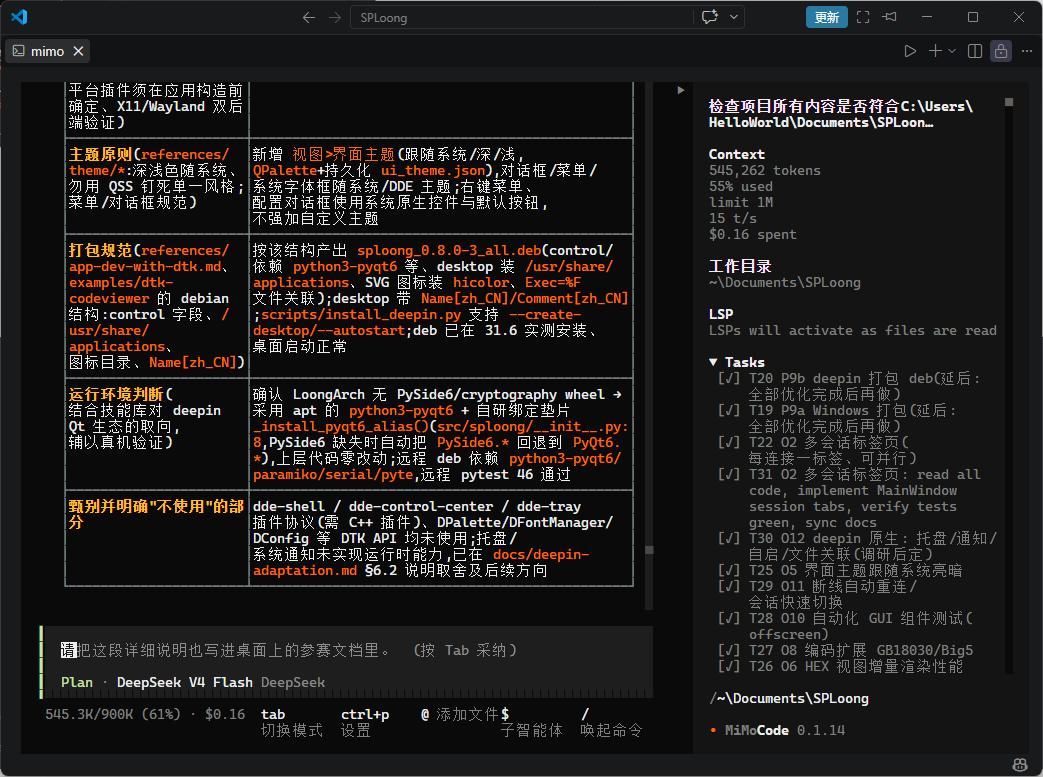Click the SPLoong search command box
The height and width of the screenshot is (777, 1043).
click(522, 17)
